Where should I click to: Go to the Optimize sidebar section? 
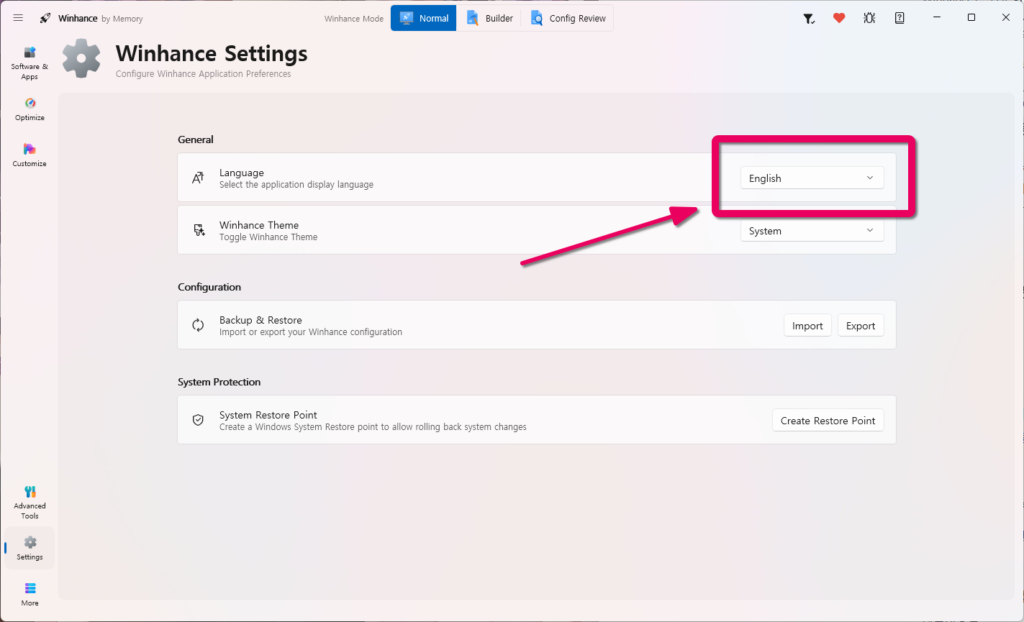coord(29,109)
